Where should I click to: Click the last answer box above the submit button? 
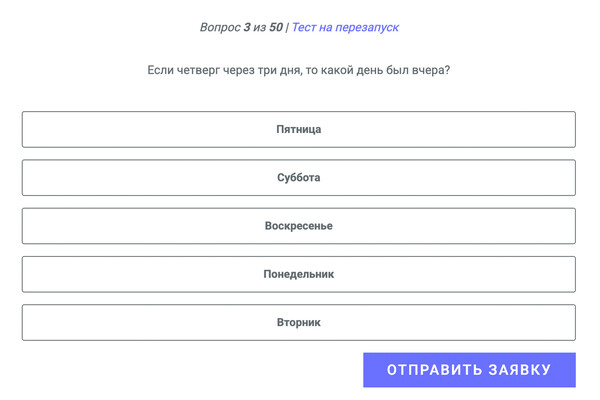298,322
